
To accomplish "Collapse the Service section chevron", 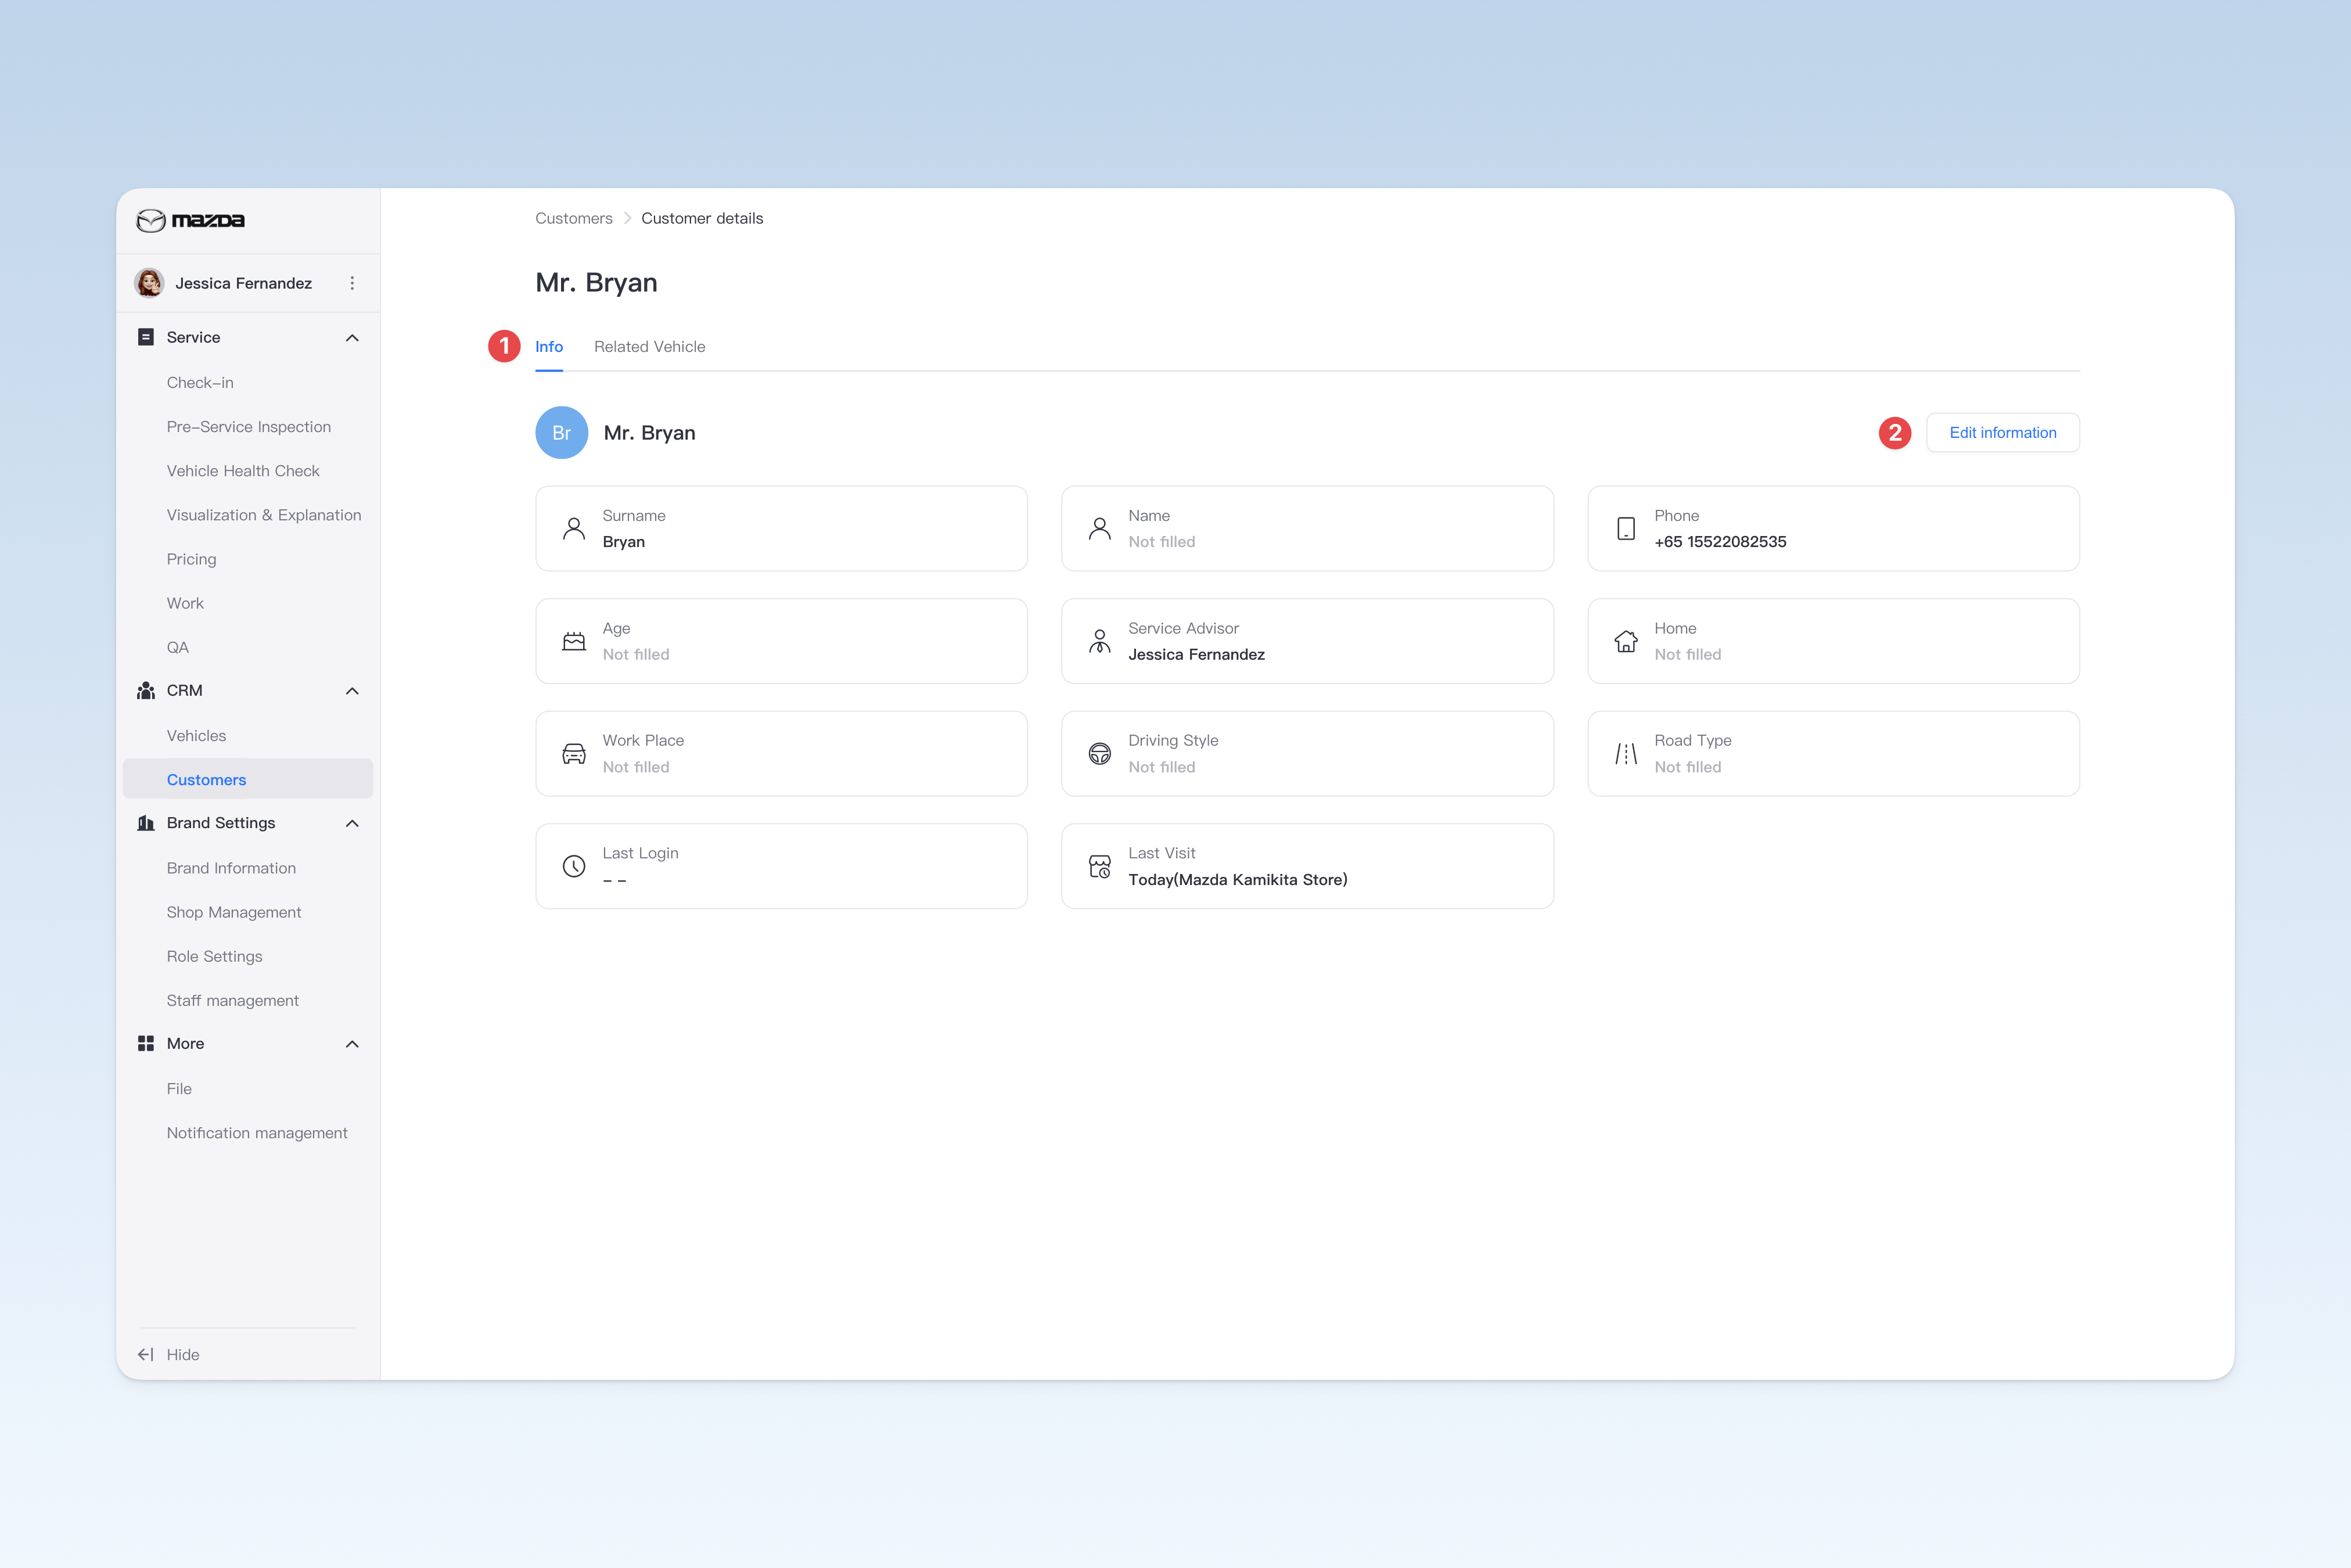I will click(x=352, y=338).
